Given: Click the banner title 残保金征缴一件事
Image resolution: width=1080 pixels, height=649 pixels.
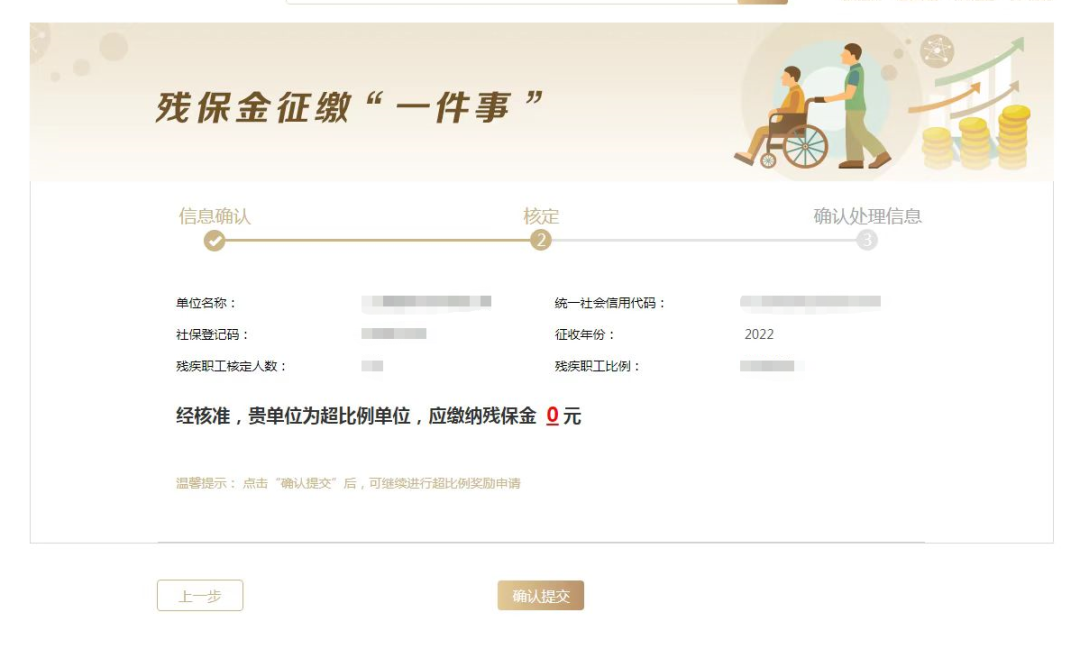Looking at the screenshot, I should click(x=350, y=107).
